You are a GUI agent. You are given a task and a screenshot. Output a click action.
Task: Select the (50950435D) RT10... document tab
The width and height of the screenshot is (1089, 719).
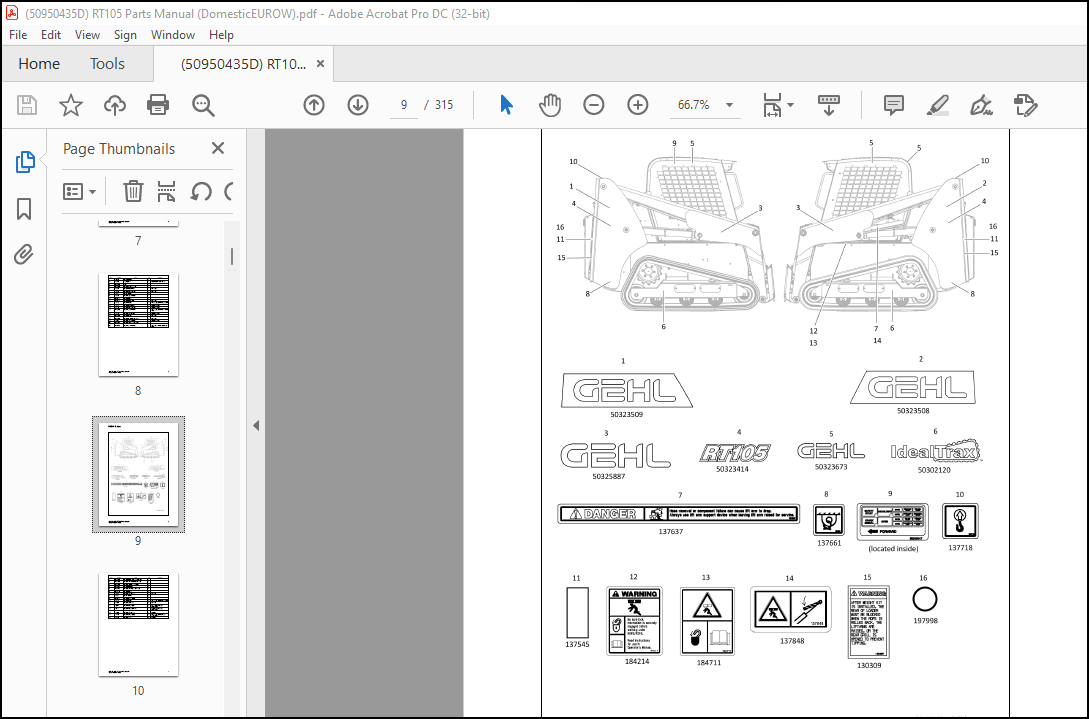click(x=243, y=64)
